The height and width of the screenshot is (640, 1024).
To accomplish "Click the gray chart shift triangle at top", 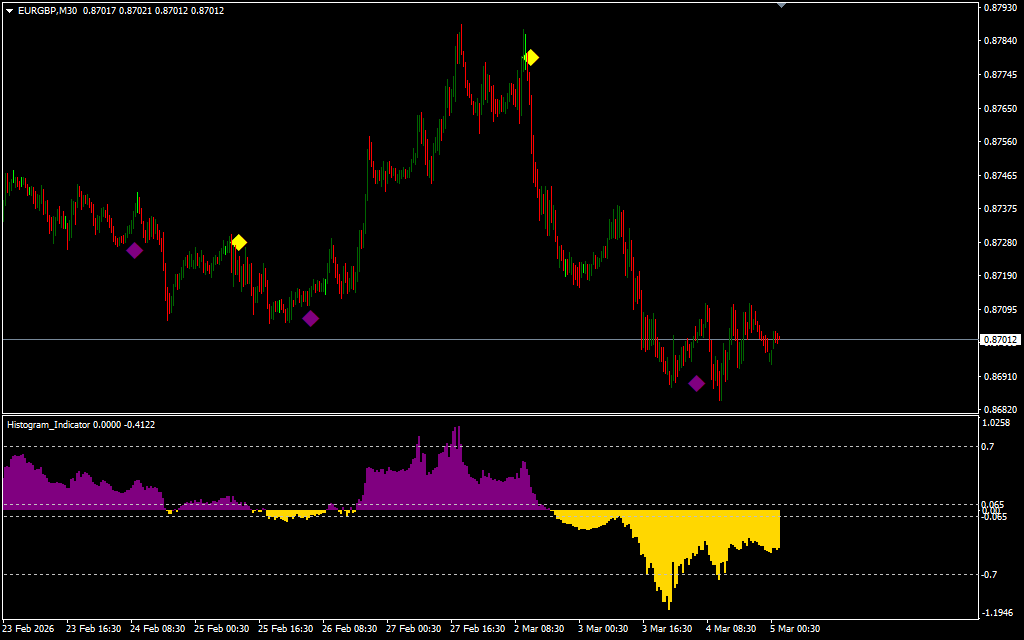I will pos(781,5).
